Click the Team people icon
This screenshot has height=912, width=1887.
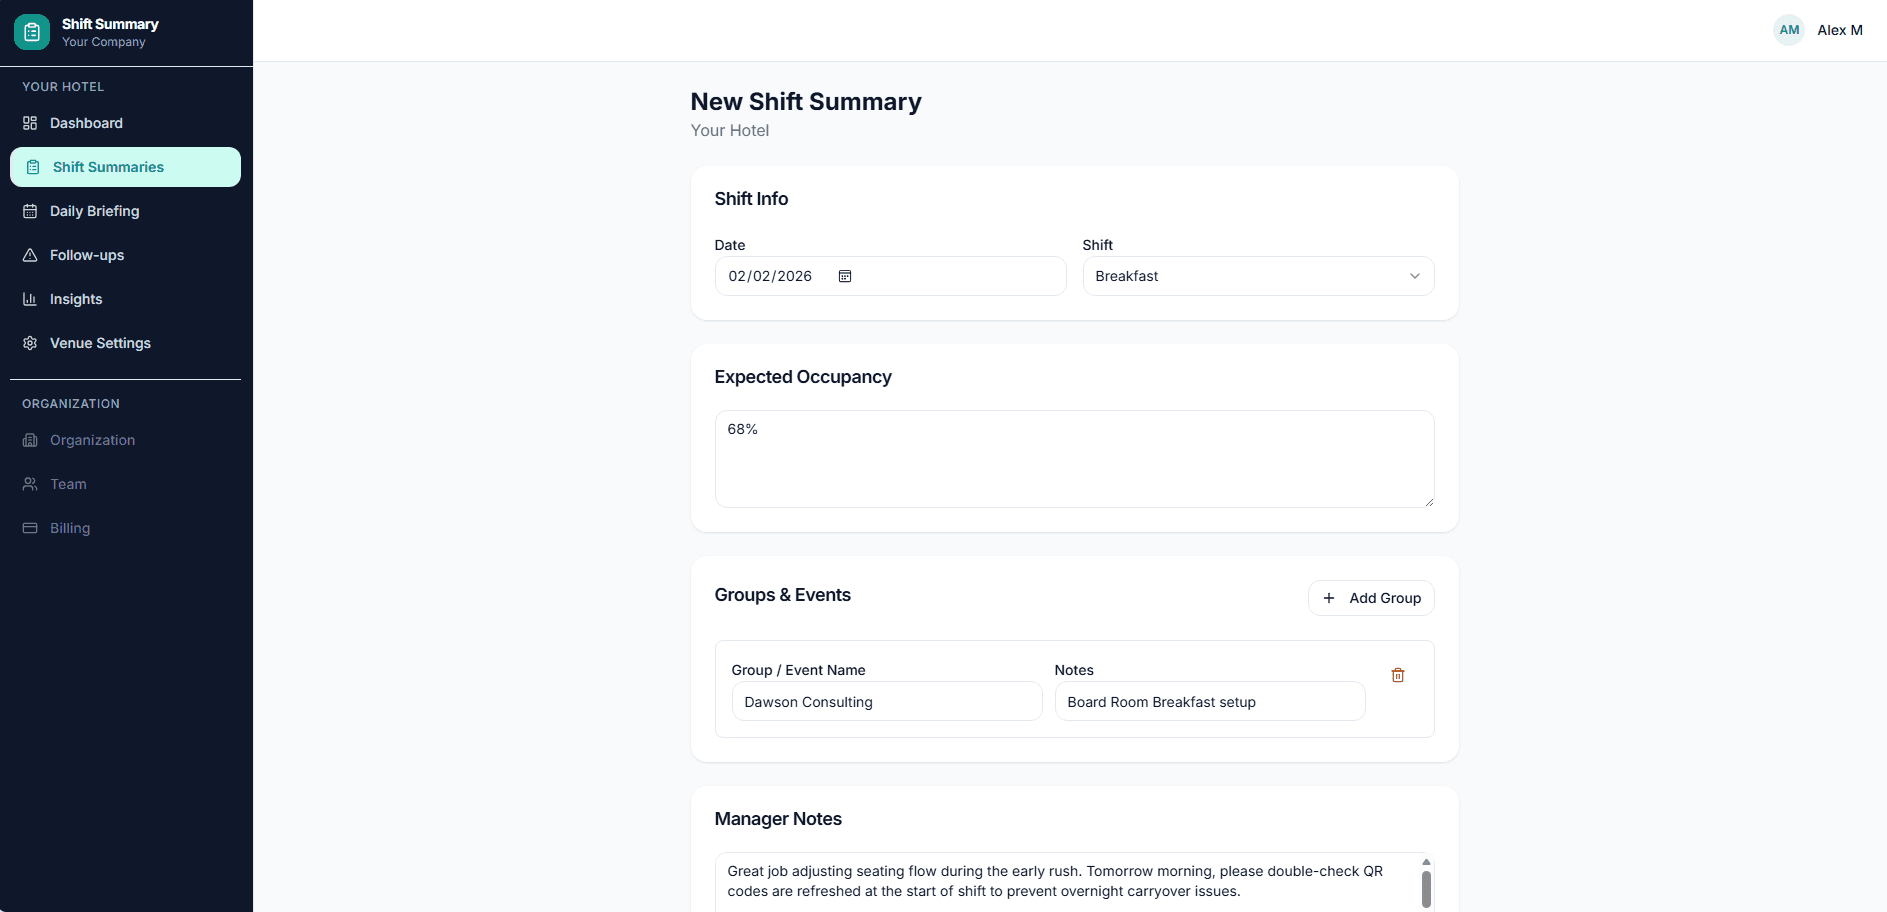click(x=30, y=484)
